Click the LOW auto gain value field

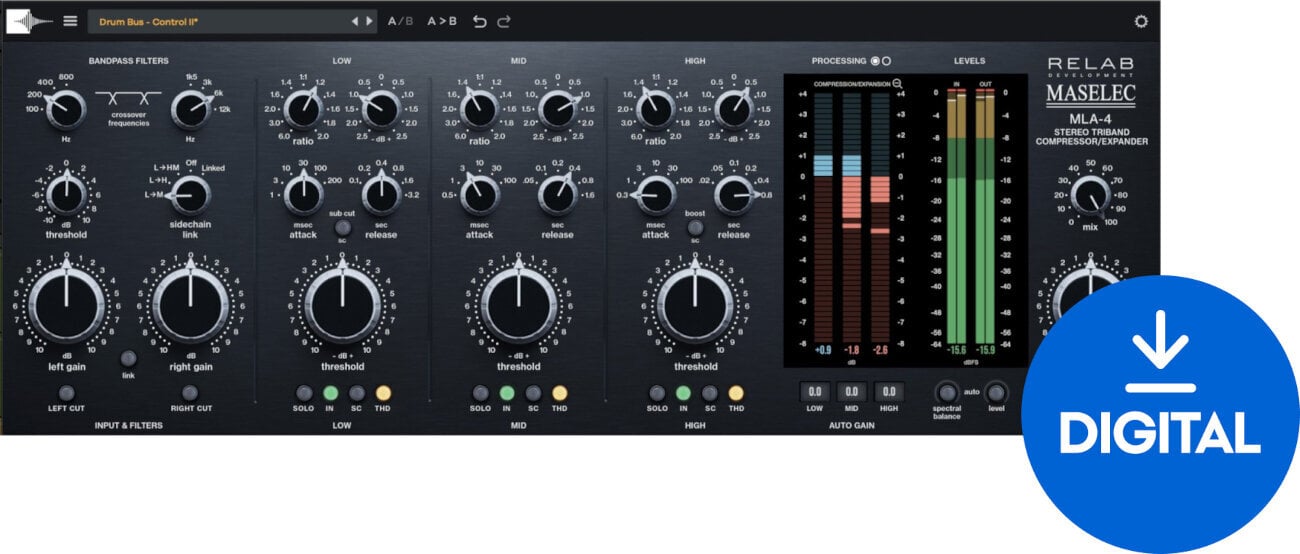[815, 392]
